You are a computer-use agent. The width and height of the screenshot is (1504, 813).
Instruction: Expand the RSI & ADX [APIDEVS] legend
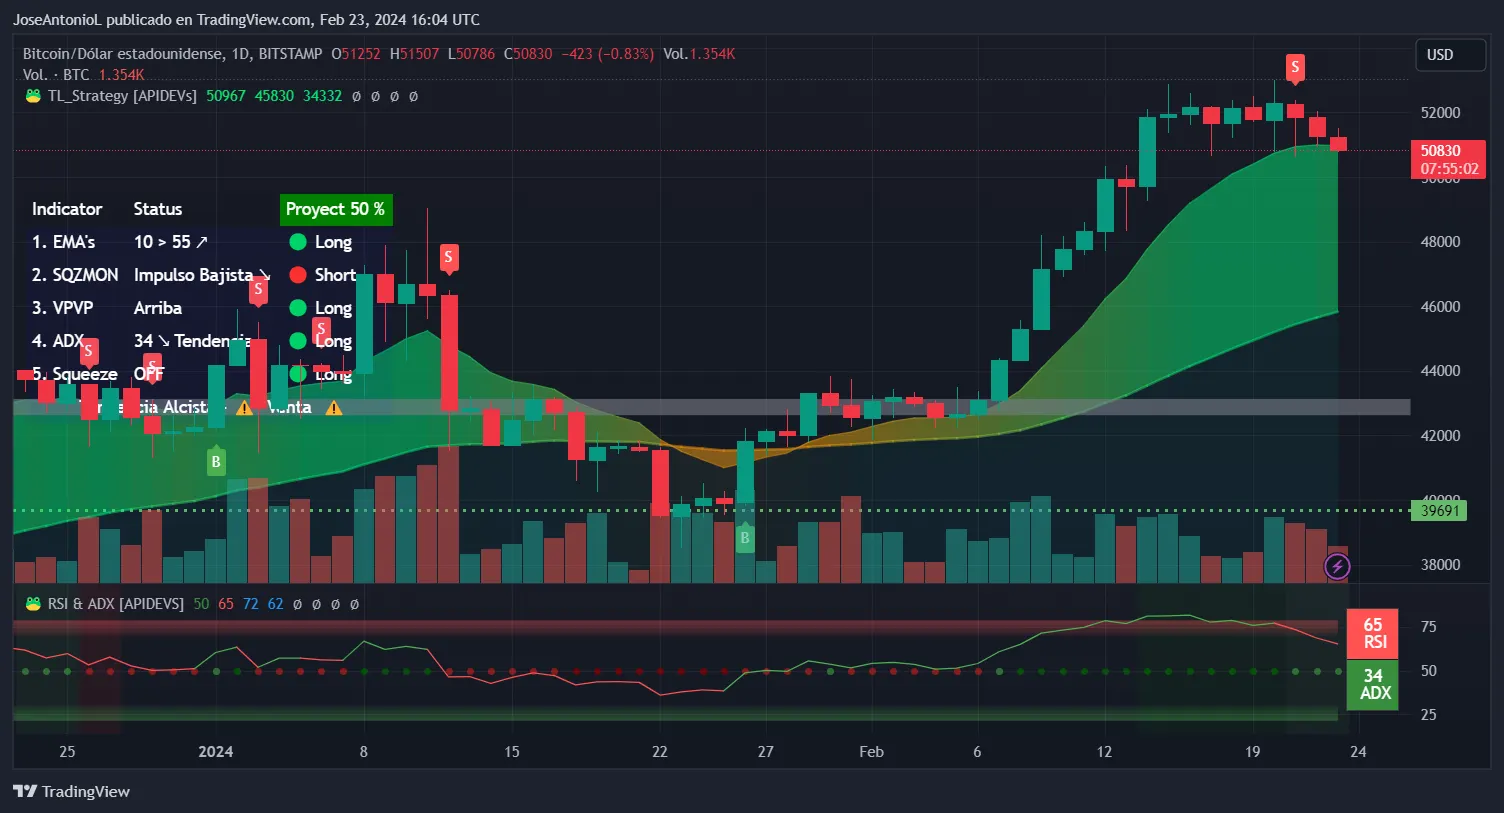(115, 604)
